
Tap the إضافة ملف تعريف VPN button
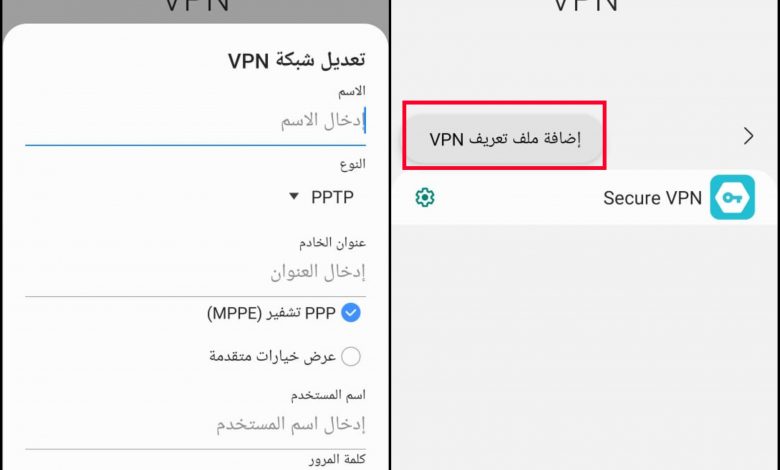[504, 139]
